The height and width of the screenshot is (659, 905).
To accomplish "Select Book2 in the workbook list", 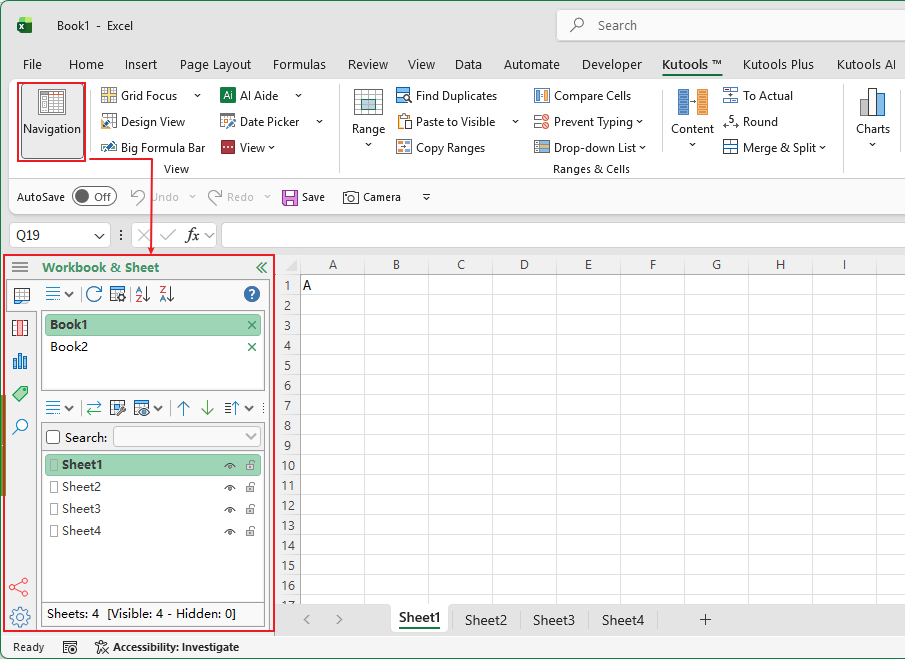I will point(70,347).
